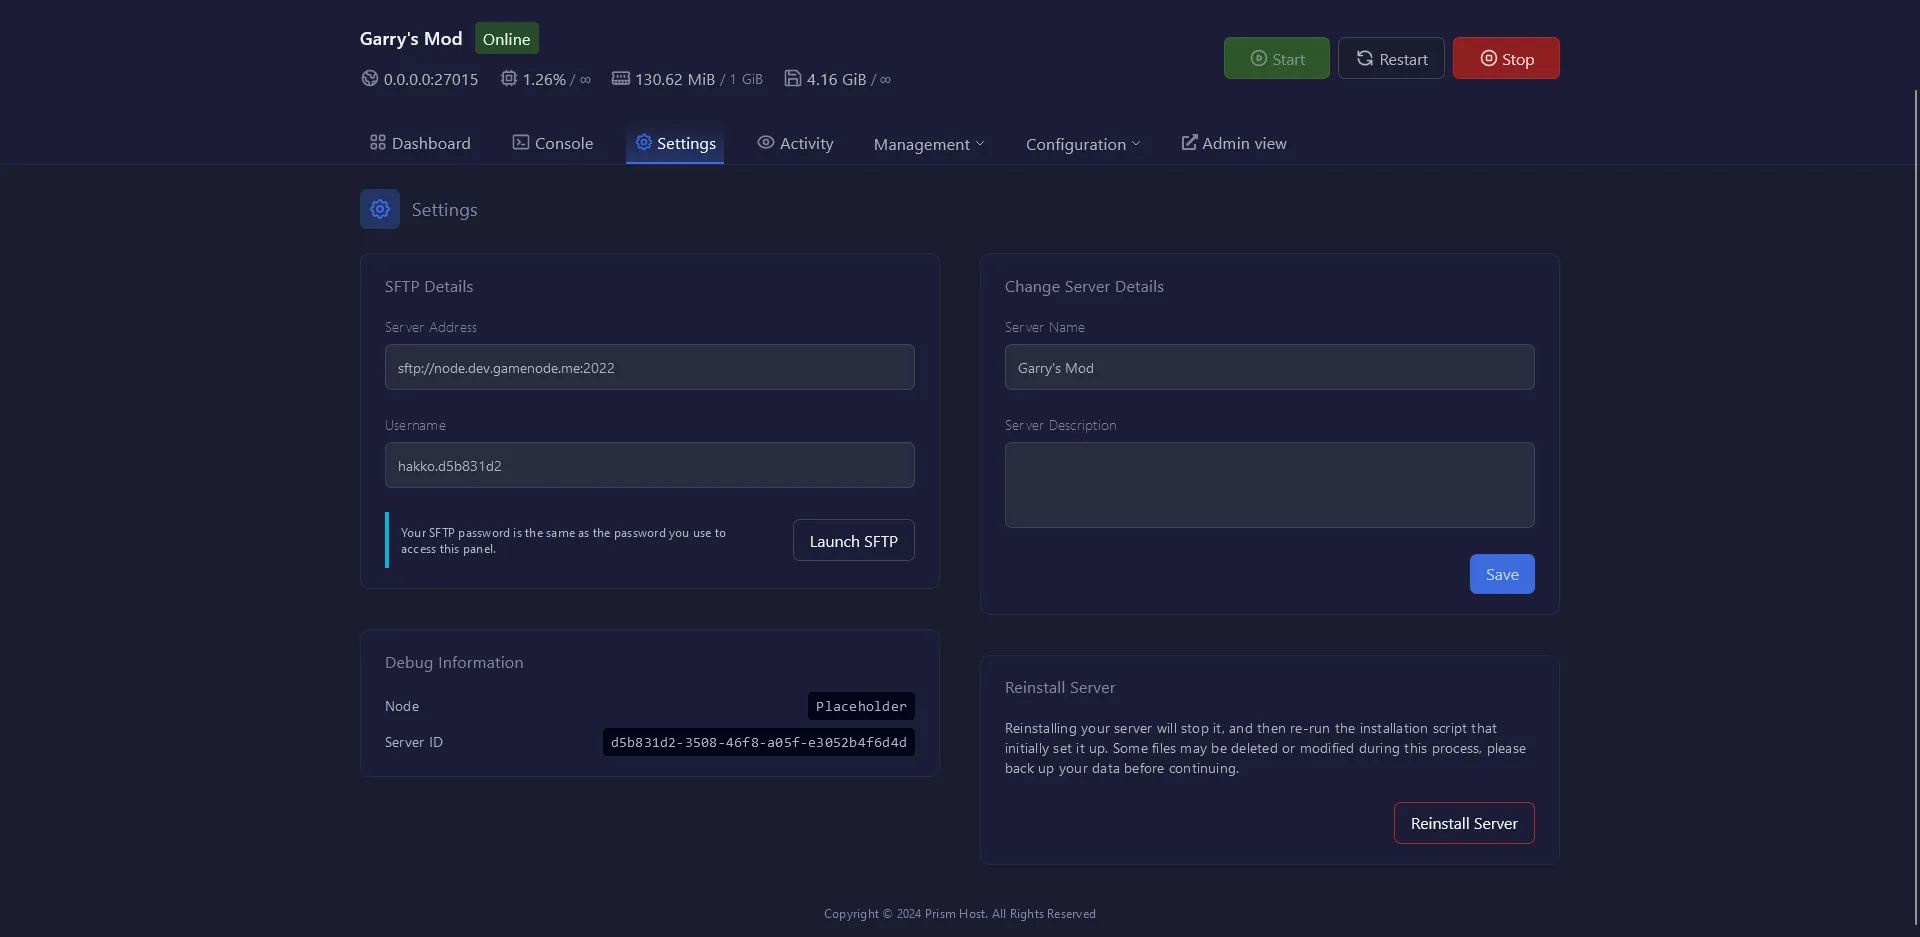The image size is (1920, 937).
Task: Click Launch SFTP button
Action: point(853,541)
